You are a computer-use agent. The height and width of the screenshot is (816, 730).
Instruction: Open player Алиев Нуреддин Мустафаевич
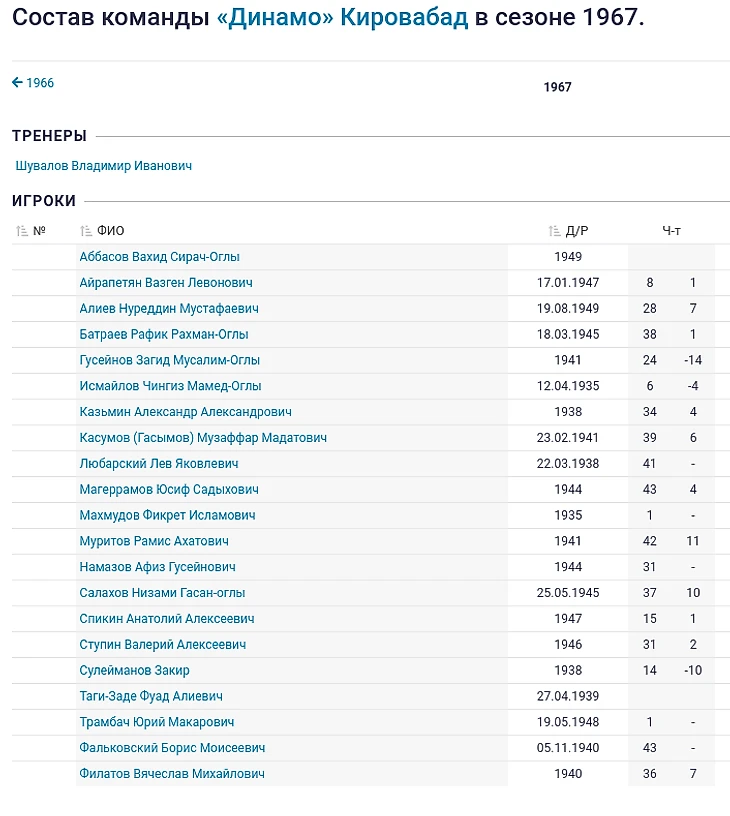pos(169,309)
